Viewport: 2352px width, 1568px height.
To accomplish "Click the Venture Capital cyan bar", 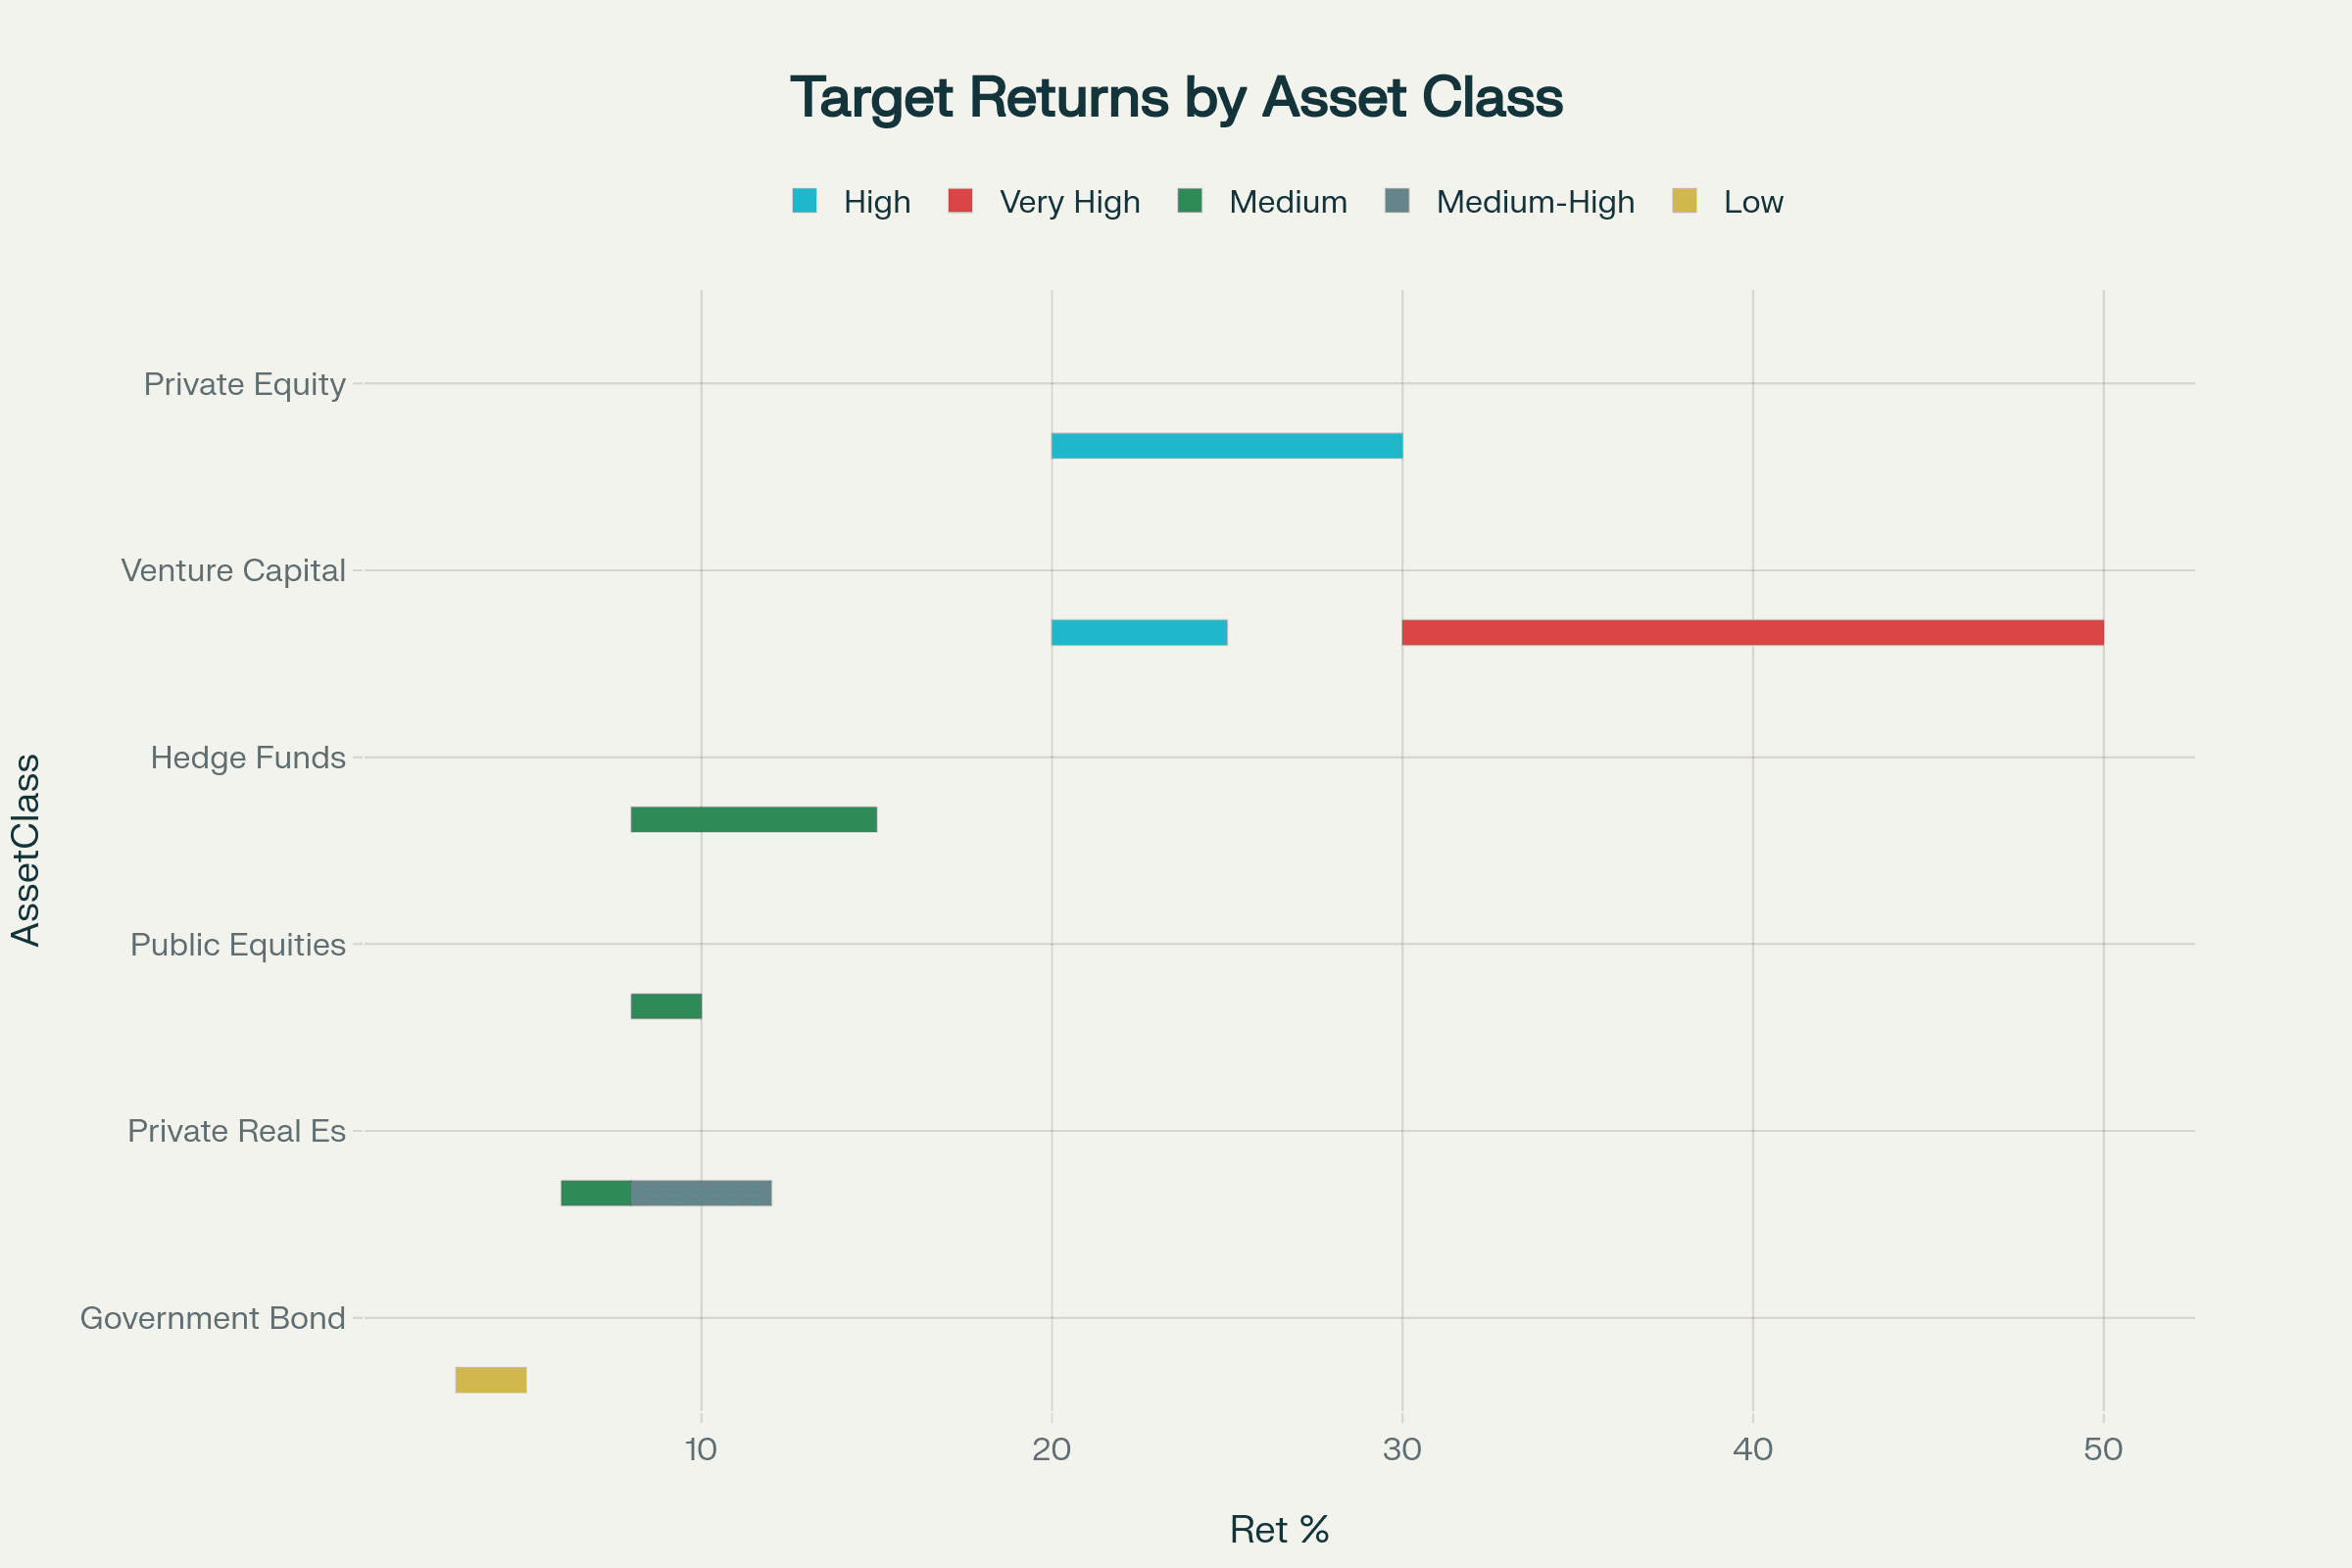I will coord(1139,633).
